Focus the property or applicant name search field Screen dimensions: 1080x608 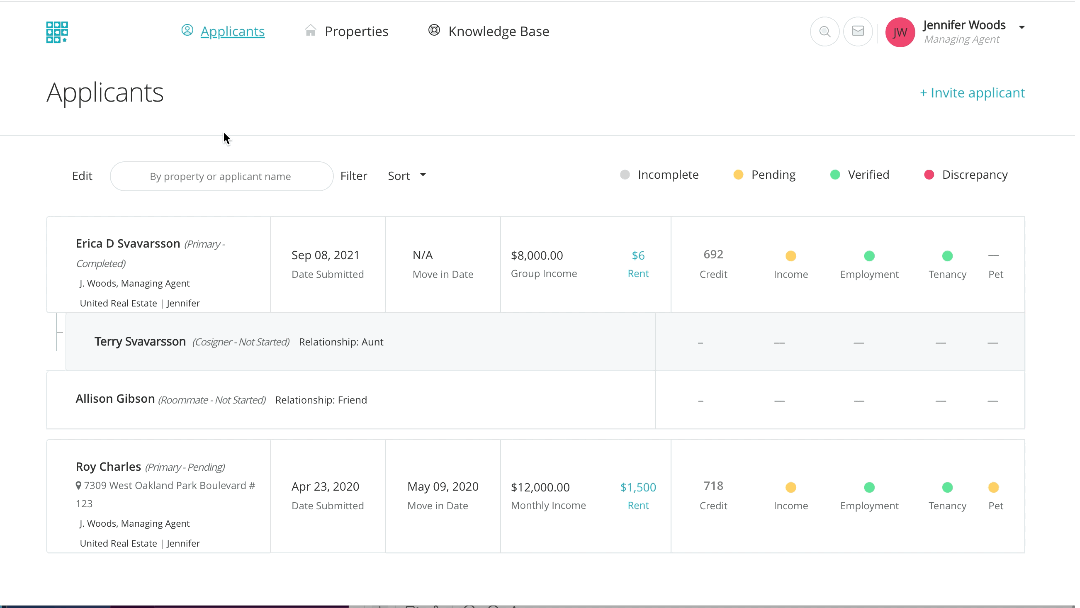click(221, 176)
